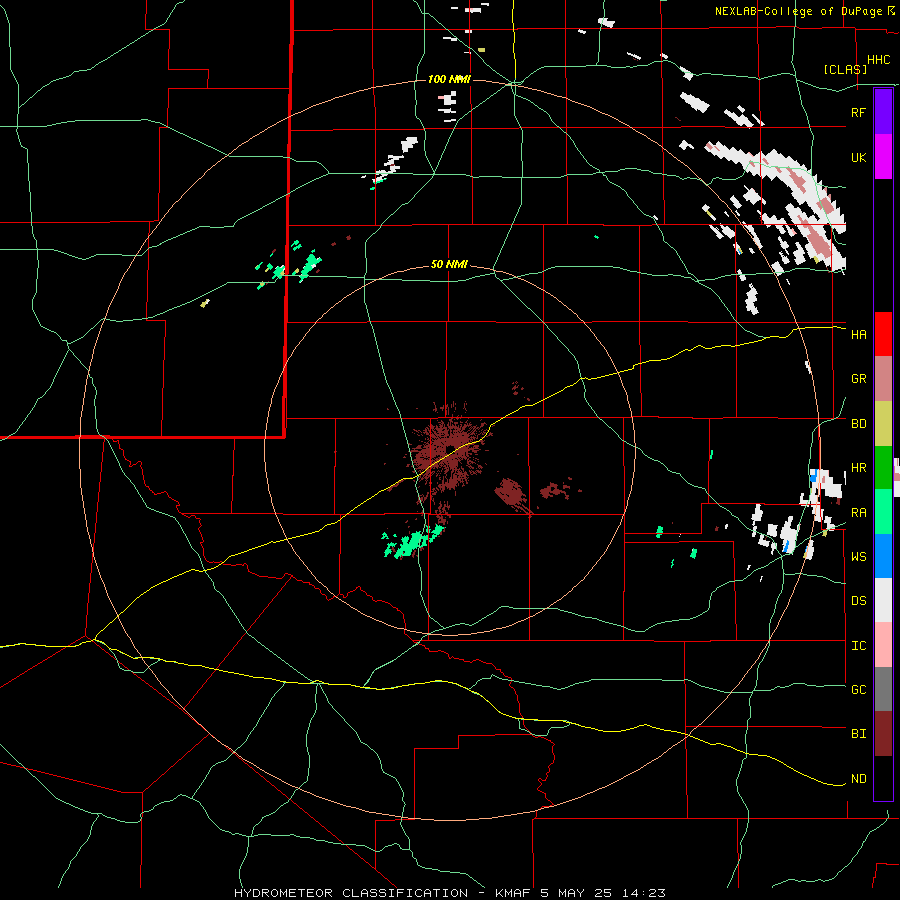The image size is (900, 900).
Task: Click the BI brown legend swatch
Action: click(883, 734)
